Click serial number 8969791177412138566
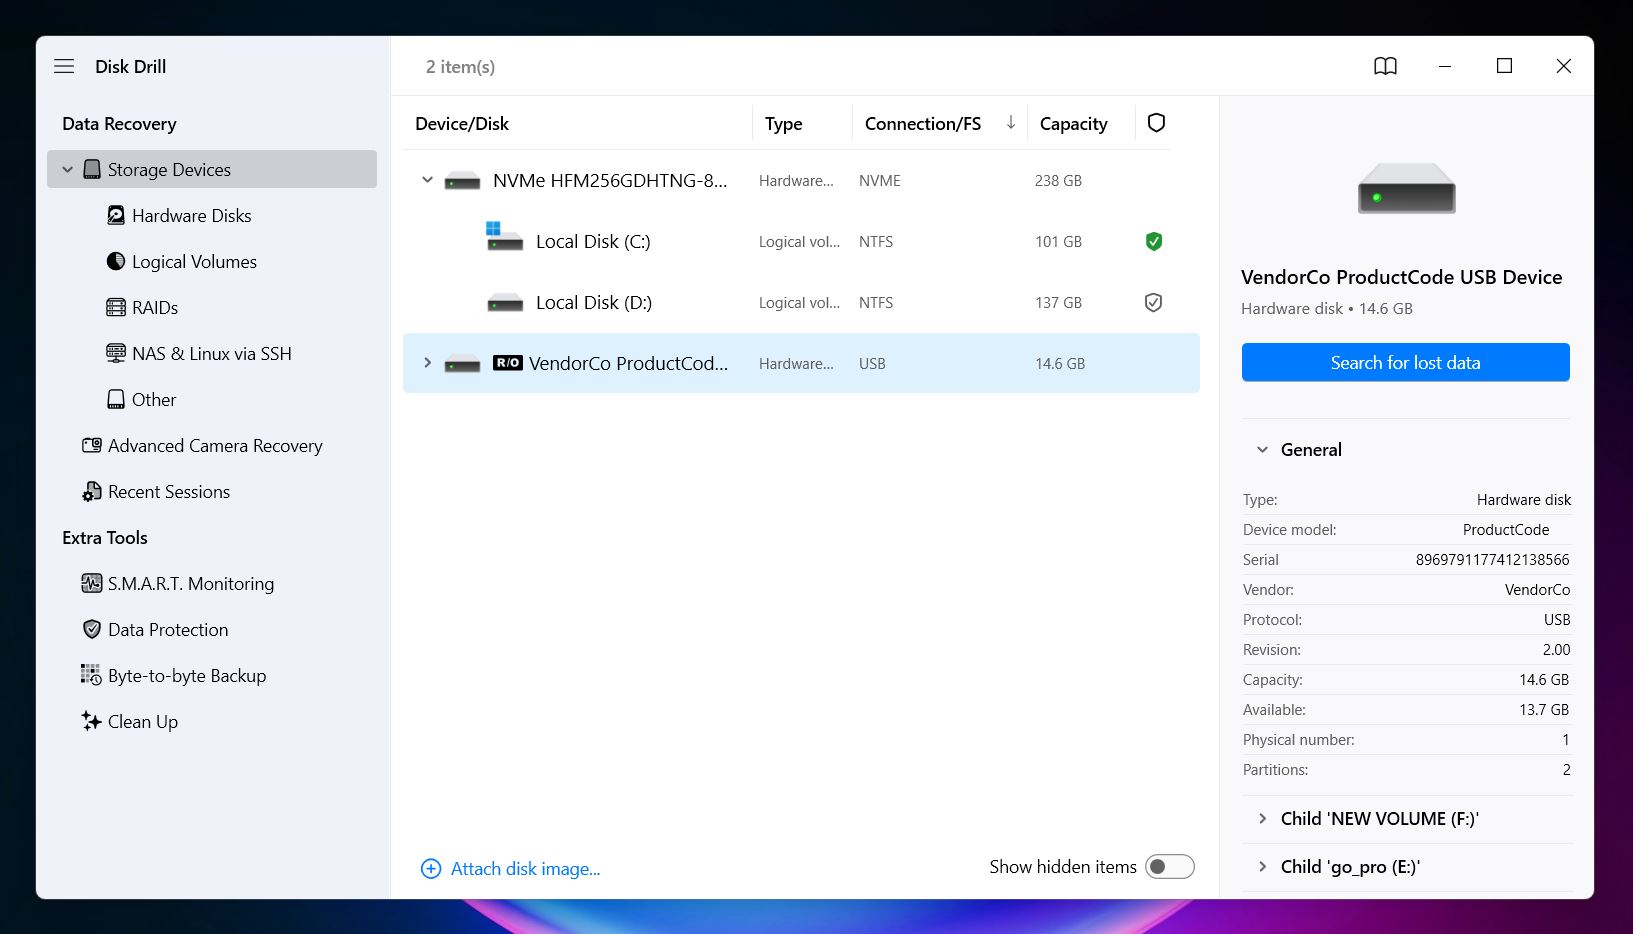 pyautogui.click(x=1492, y=559)
